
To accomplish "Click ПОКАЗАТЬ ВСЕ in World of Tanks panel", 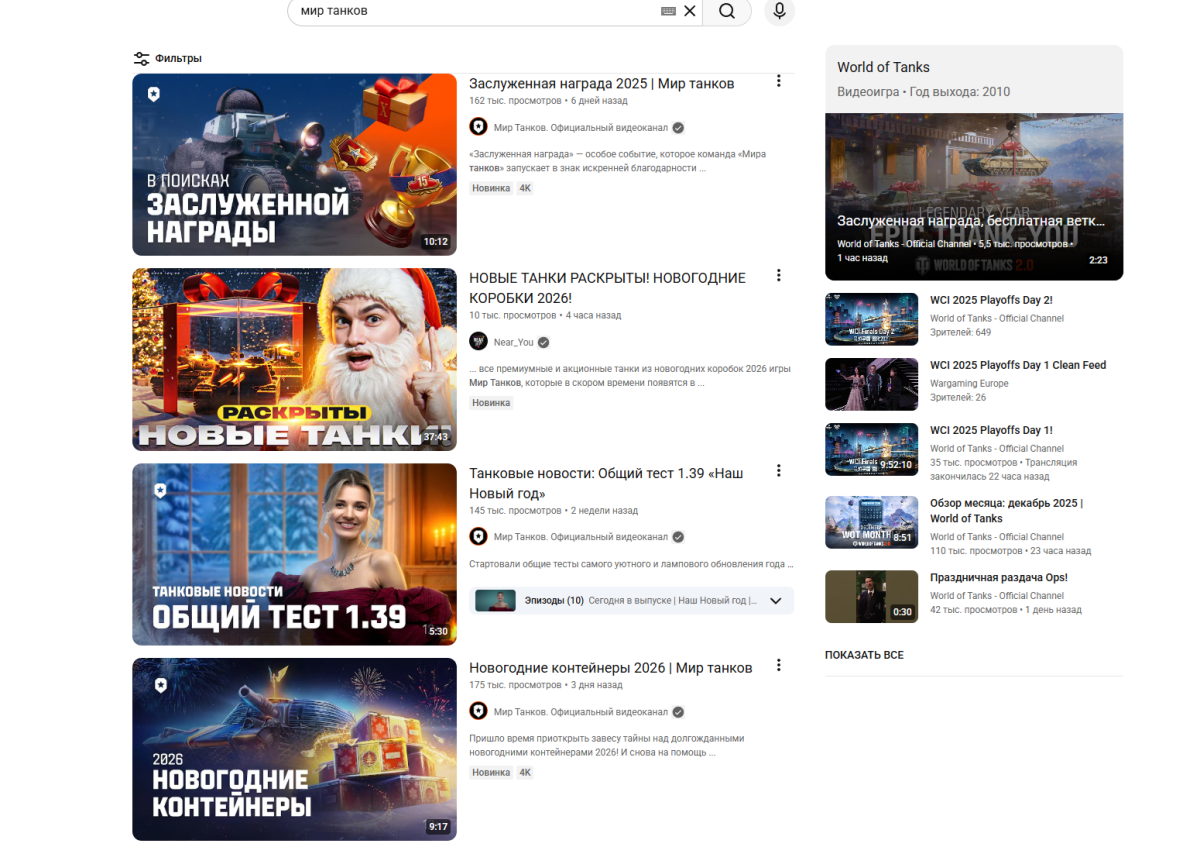I will 864,655.
